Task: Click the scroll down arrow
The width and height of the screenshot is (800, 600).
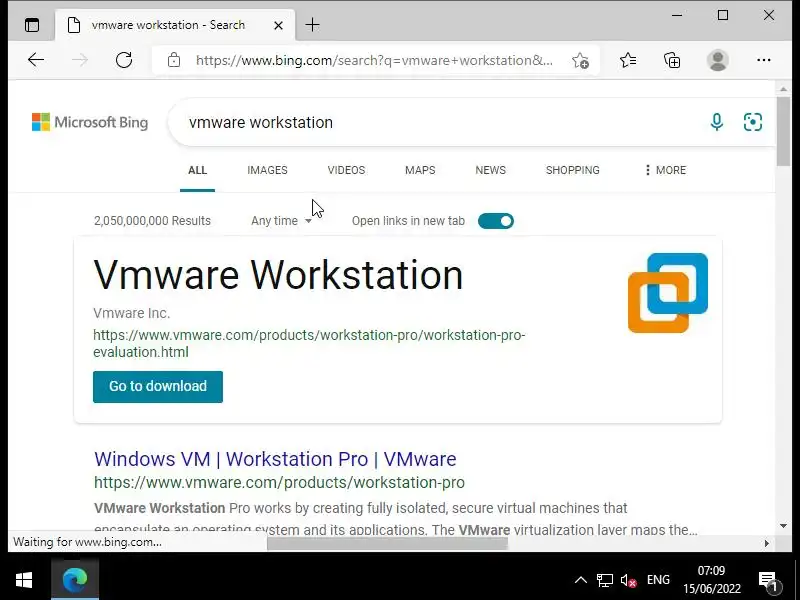Action: pos(783,526)
